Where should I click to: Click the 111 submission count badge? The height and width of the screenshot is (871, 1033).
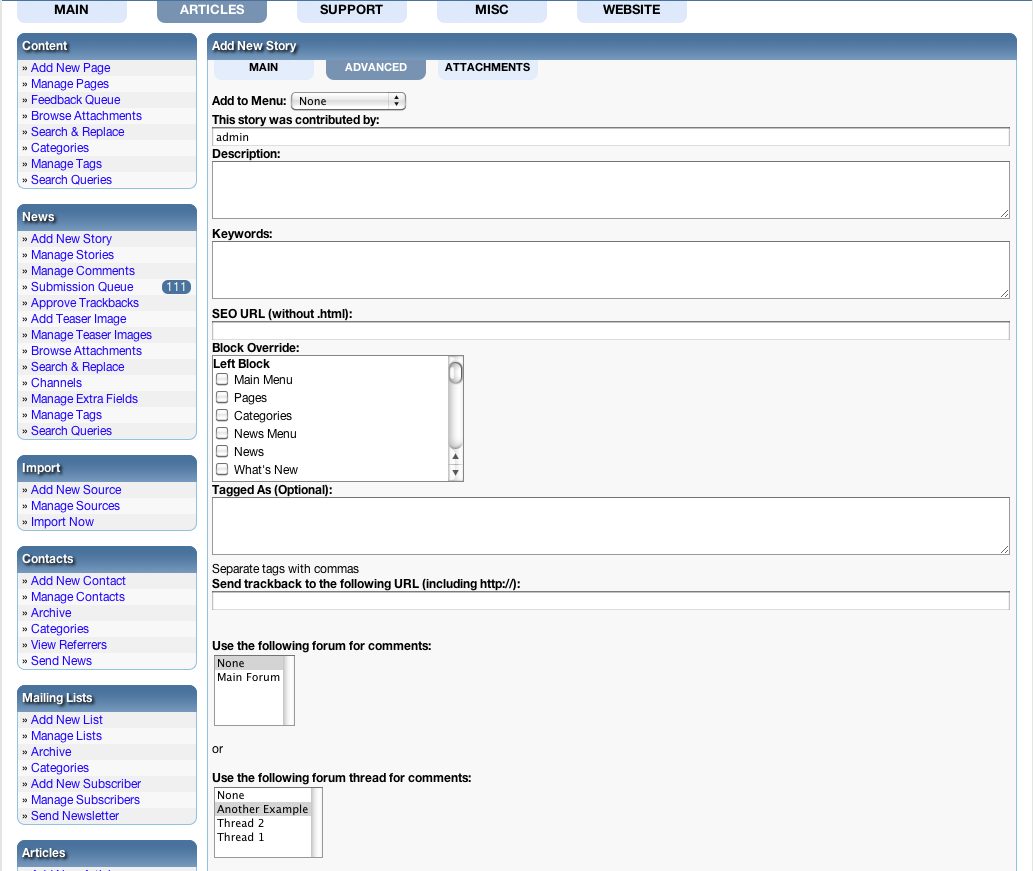(x=176, y=287)
